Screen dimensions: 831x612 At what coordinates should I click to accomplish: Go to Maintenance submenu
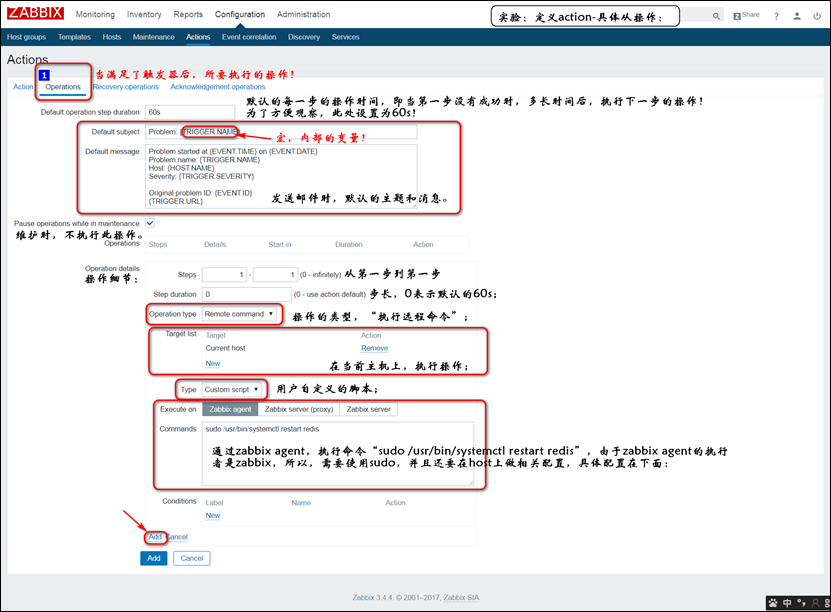click(154, 37)
